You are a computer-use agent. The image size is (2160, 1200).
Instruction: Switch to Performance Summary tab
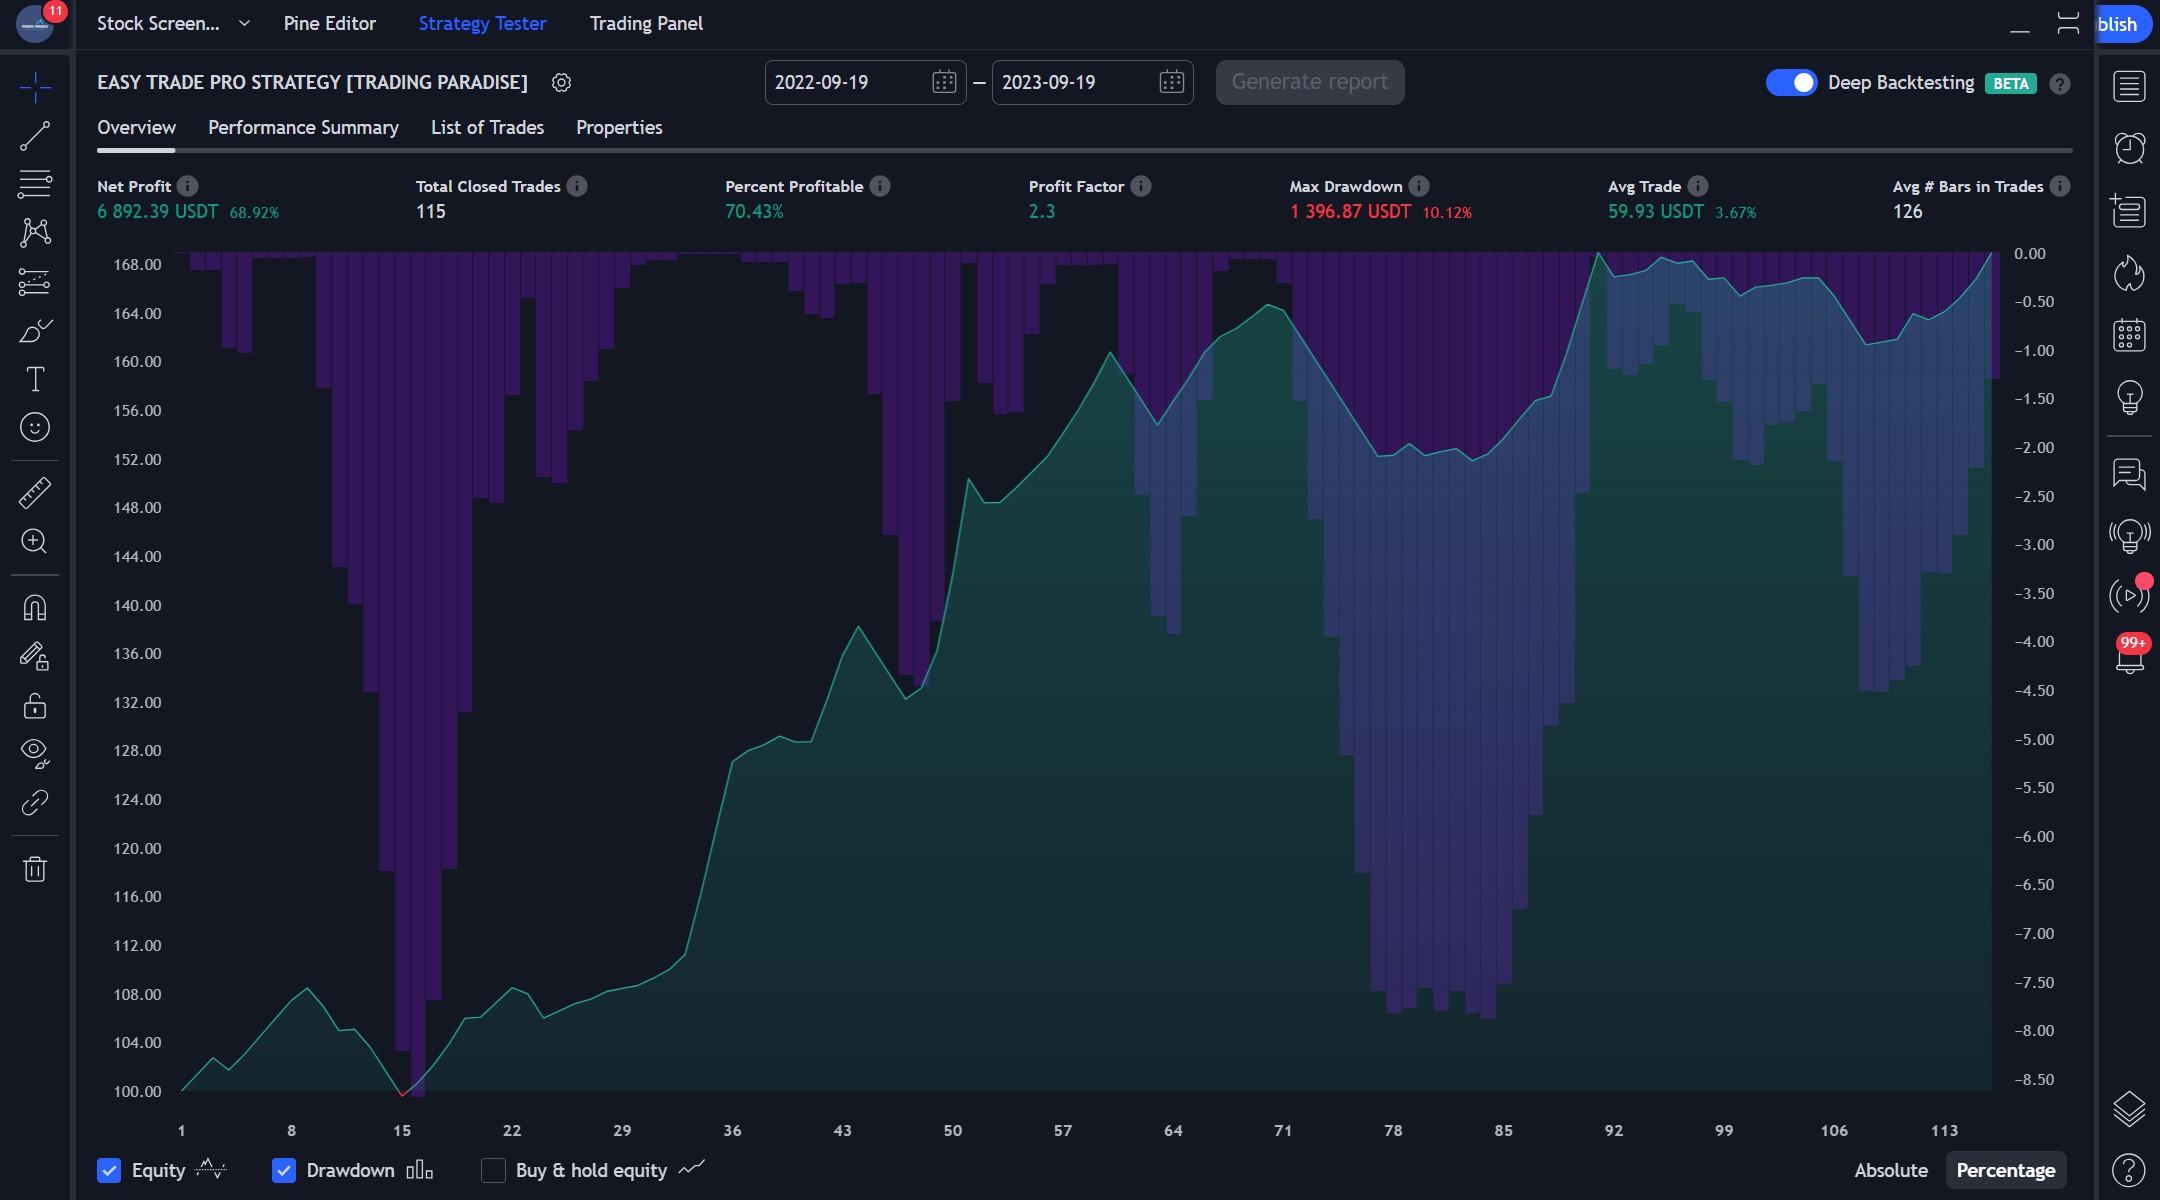tap(303, 127)
